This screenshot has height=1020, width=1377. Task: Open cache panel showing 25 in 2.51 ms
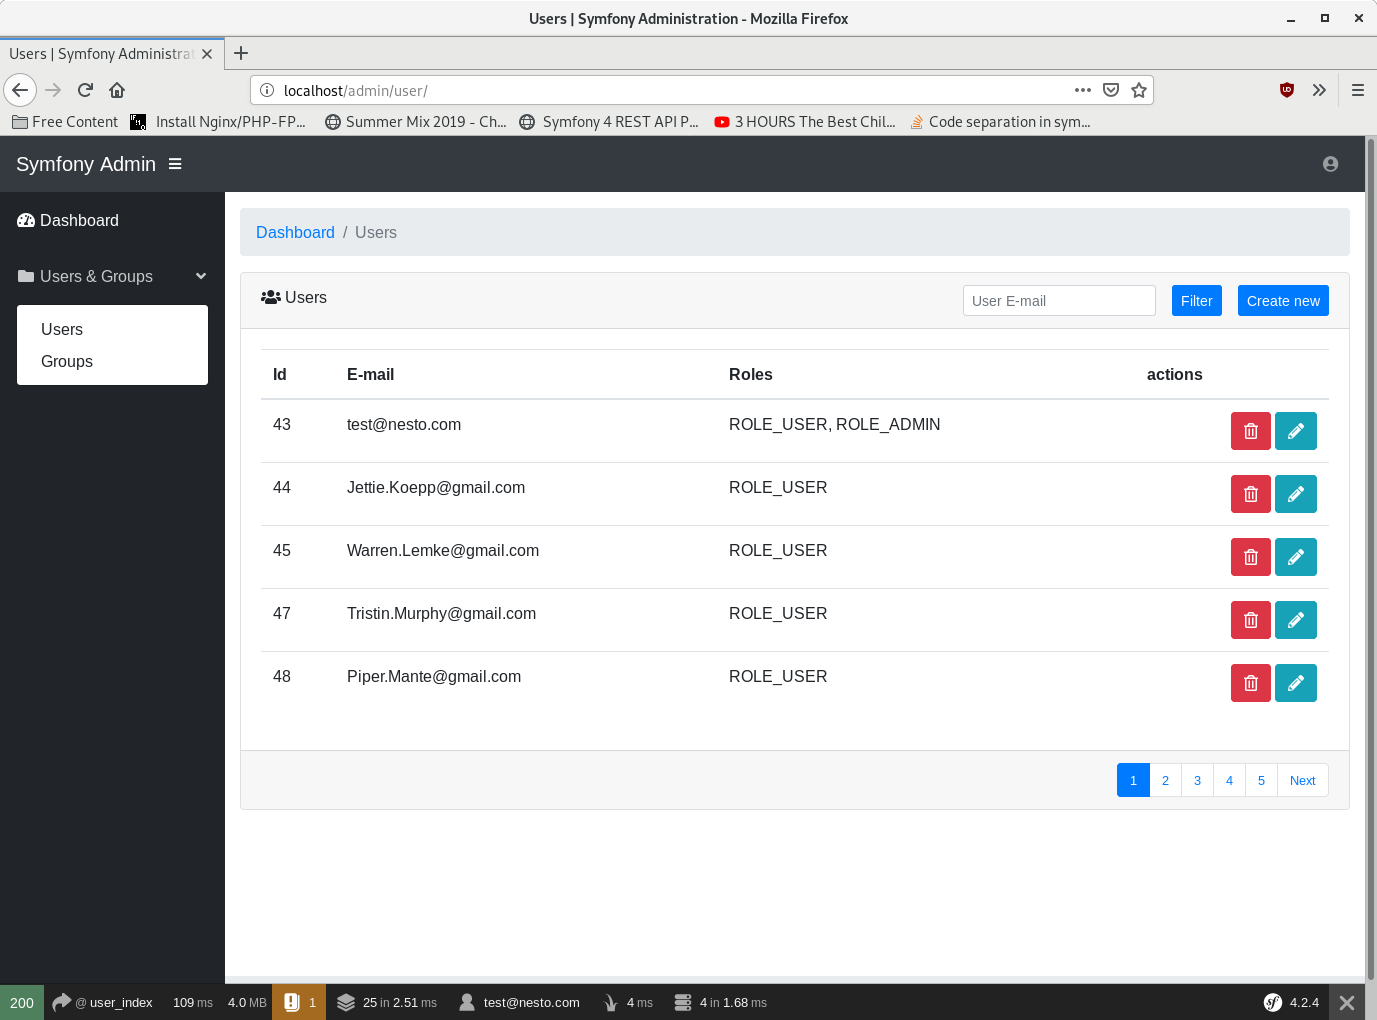coord(387,1002)
